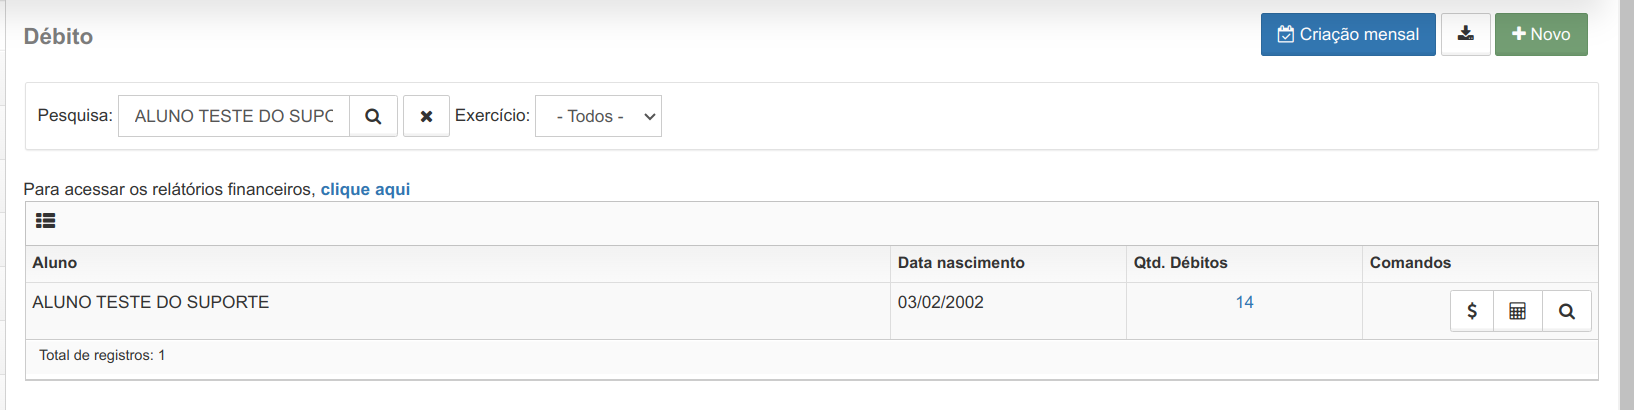The height and width of the screenshot is (410, 1634).
Task: Open the calculator command for the student
Action: [1518, 311]
